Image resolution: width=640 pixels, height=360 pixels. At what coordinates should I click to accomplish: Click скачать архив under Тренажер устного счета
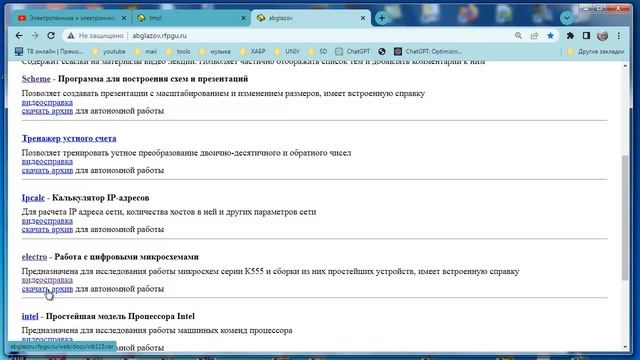click(47, 171)
